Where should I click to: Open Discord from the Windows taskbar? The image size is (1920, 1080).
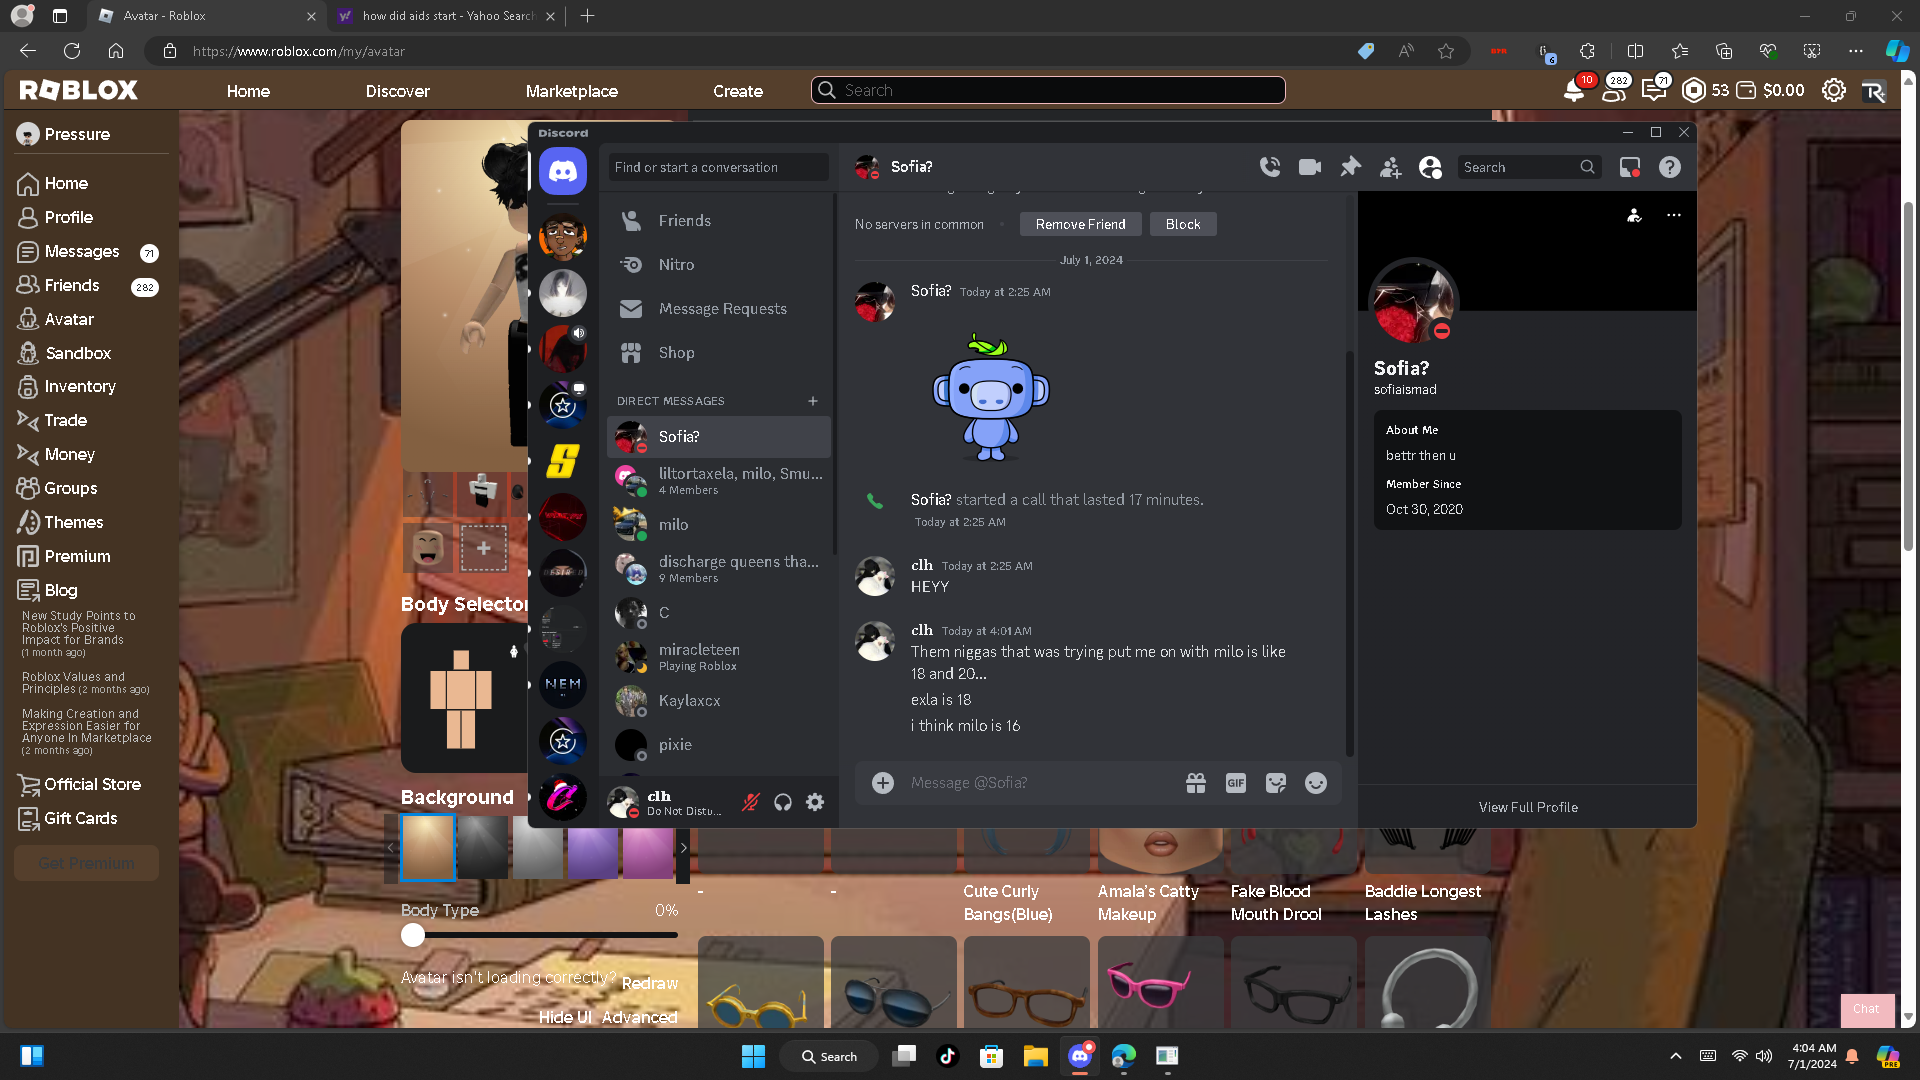click(x=1080, y=1056)
